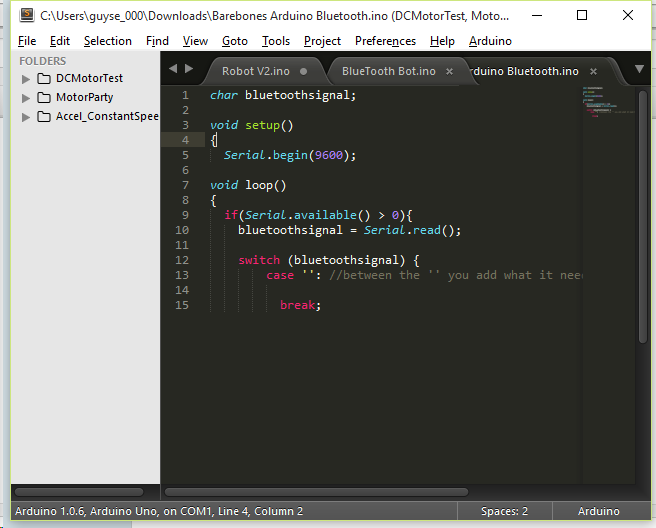Expand the MotorParty folder arrow
This screenshot has height=528, width=656.
point(26,98)
